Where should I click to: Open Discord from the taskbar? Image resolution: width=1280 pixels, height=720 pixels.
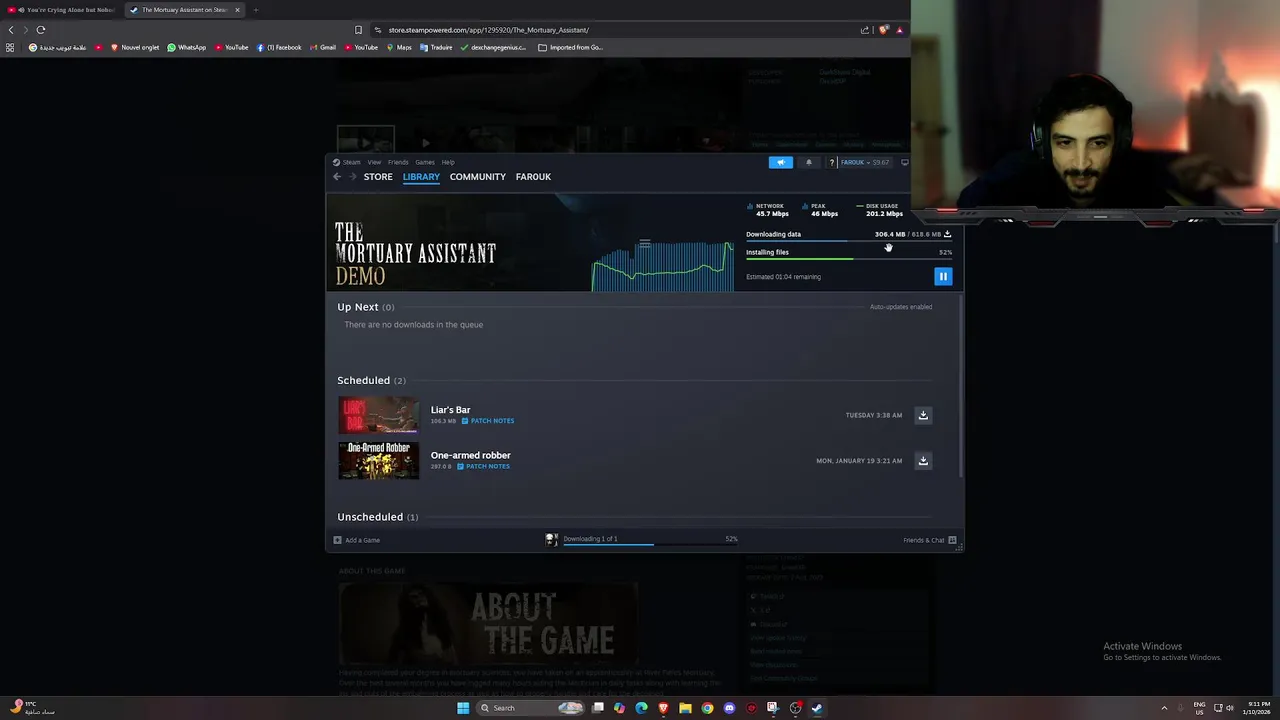coord(729,708)
